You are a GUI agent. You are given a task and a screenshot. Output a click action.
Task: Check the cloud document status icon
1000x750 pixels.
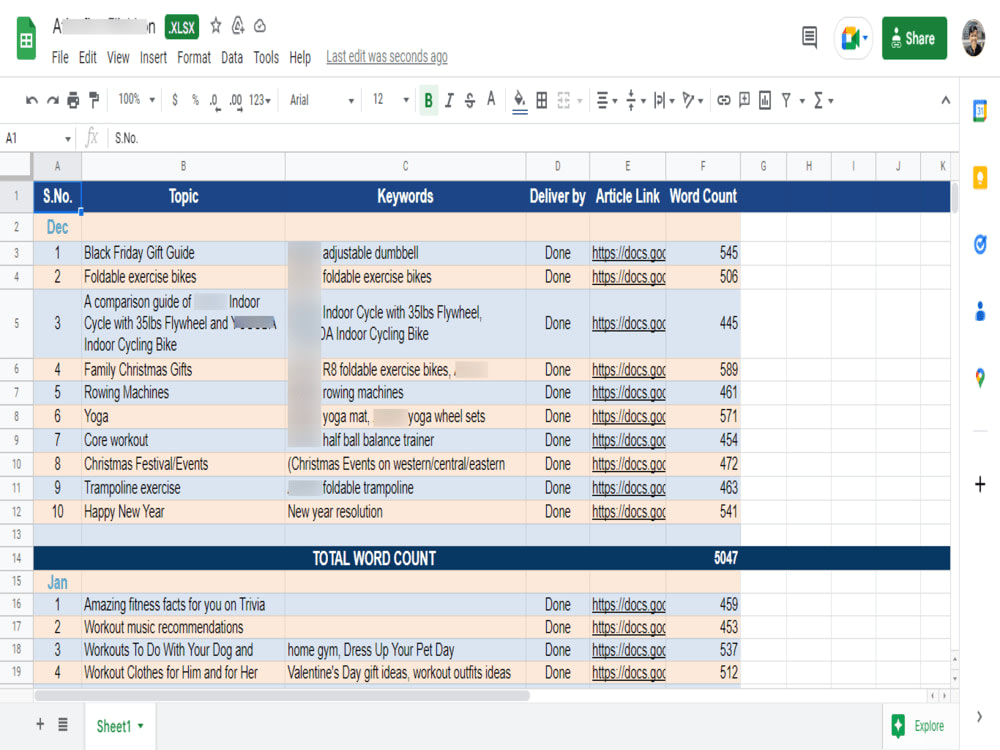click(x=260, y=26)
